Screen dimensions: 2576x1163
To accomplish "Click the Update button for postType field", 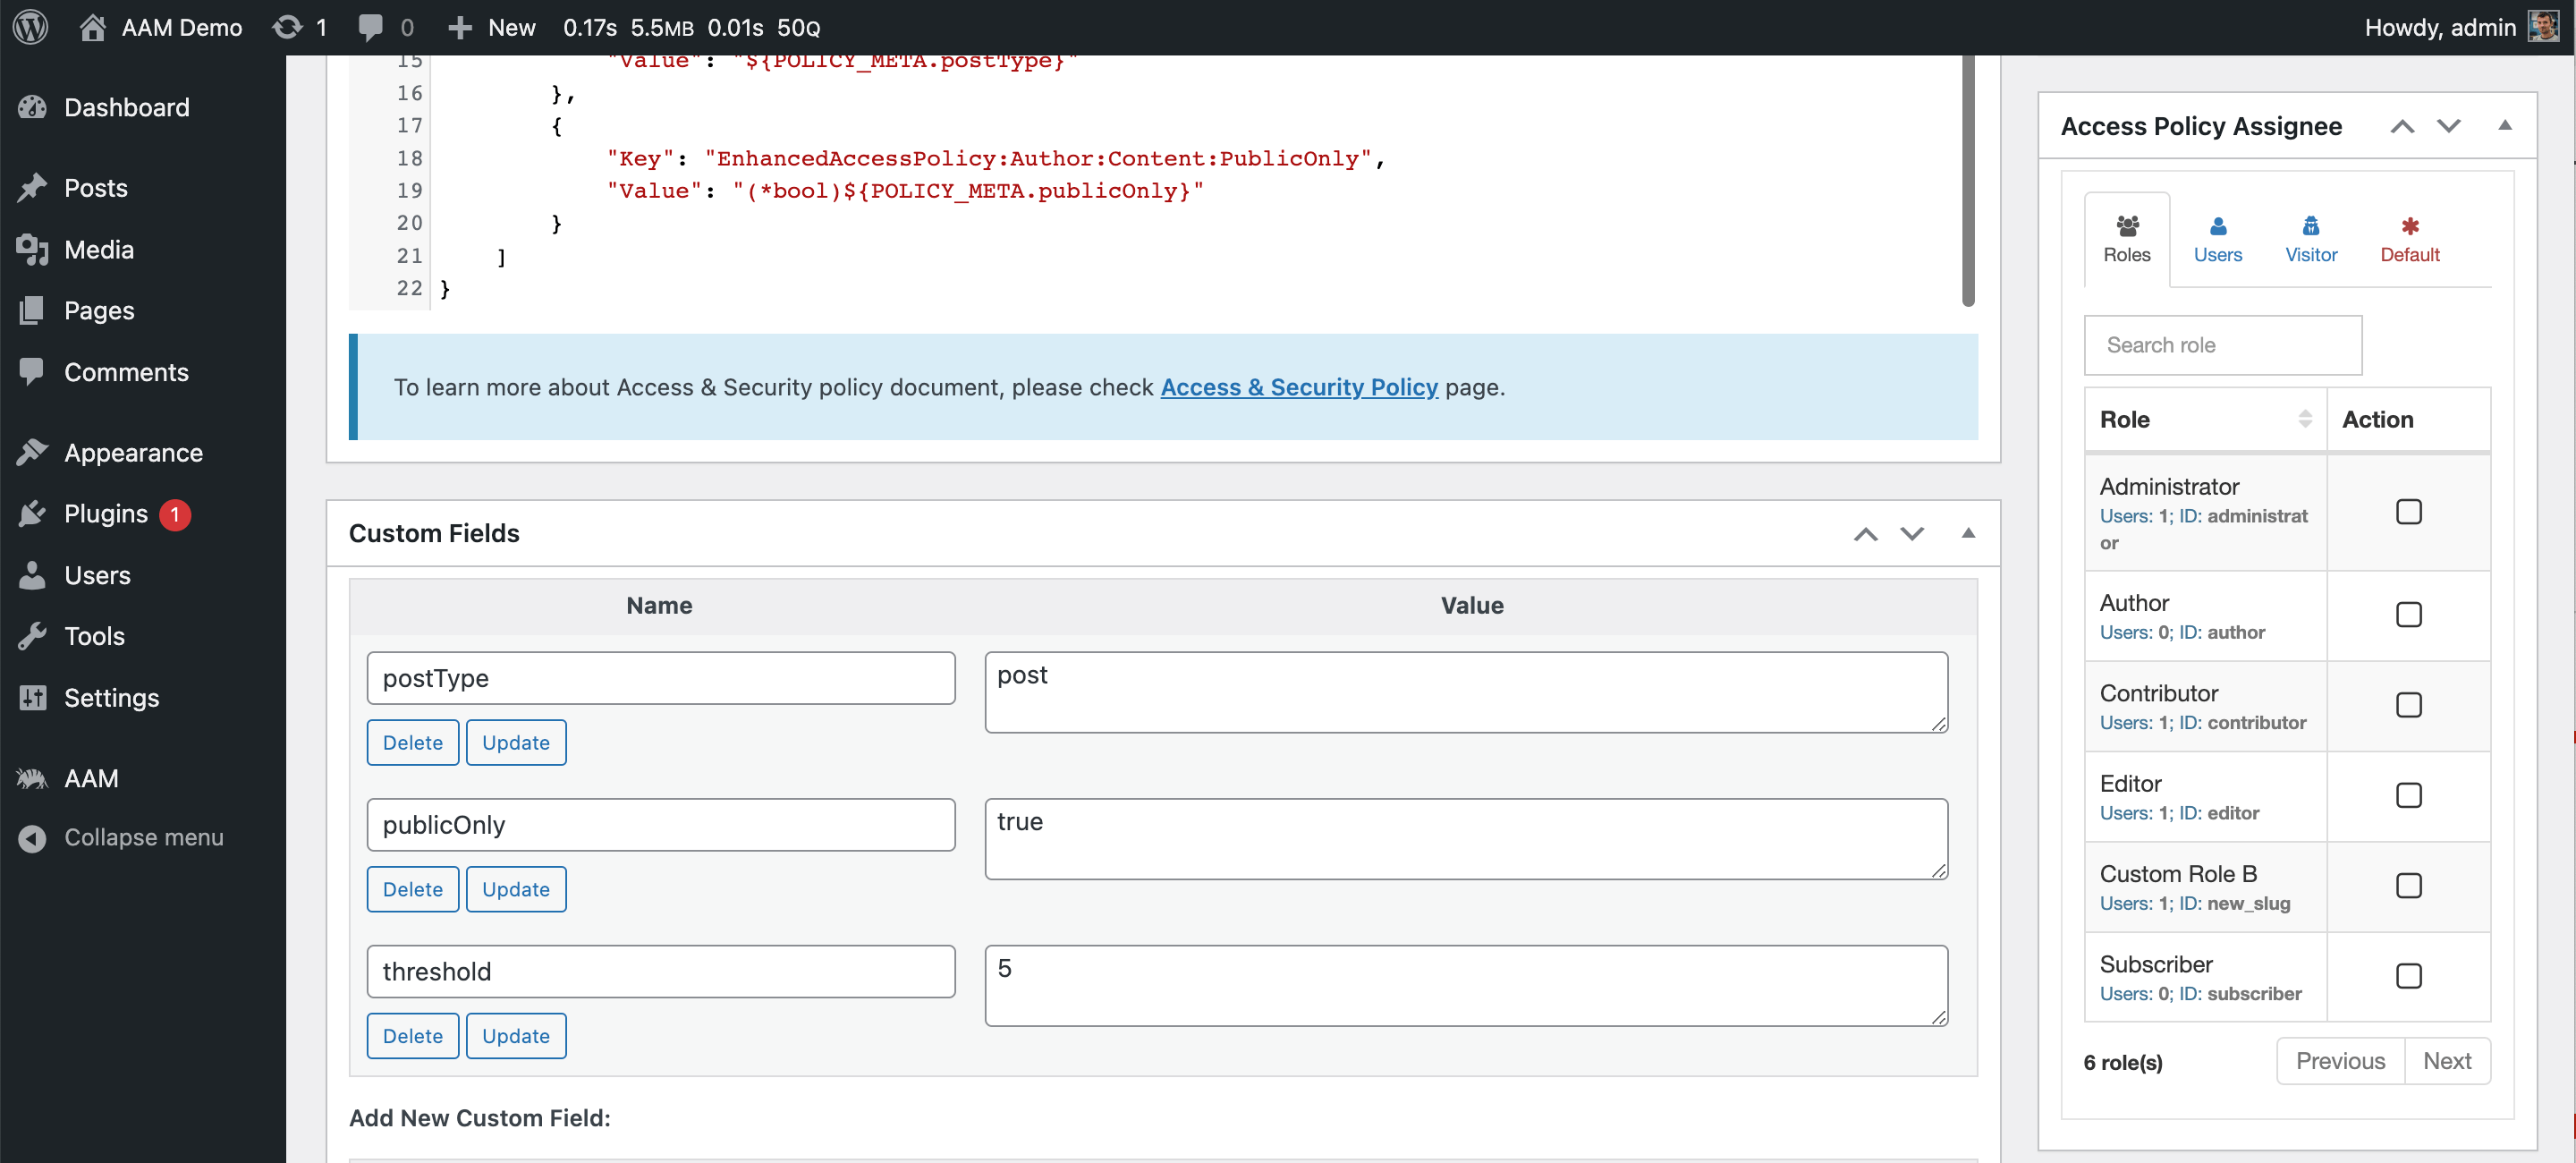I will tap(514, 741).
